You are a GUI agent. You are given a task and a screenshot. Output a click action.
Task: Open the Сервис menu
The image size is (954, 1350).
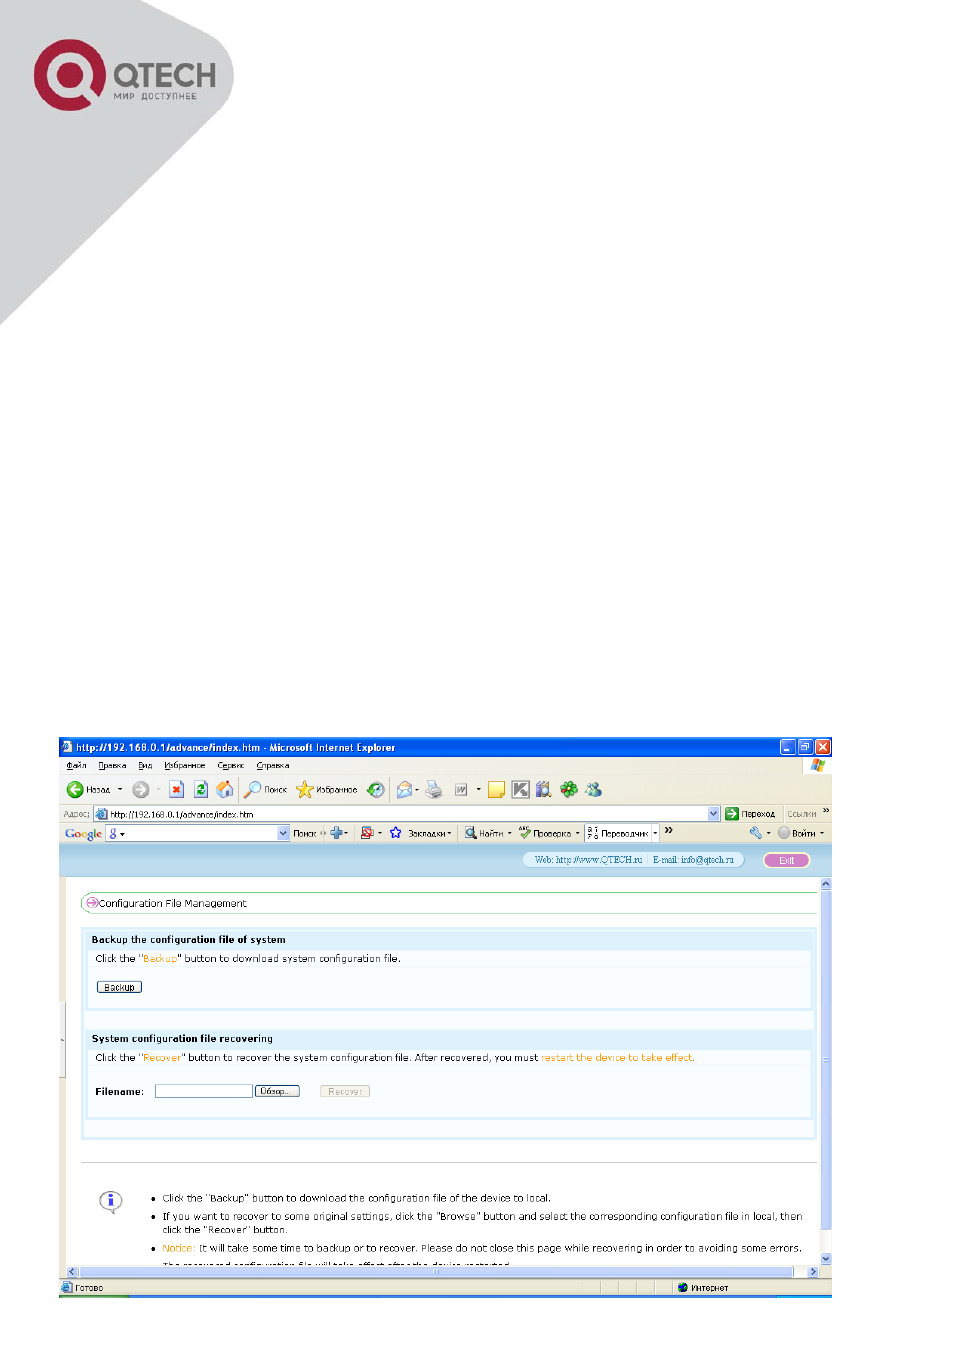click(x=231, y=765)
